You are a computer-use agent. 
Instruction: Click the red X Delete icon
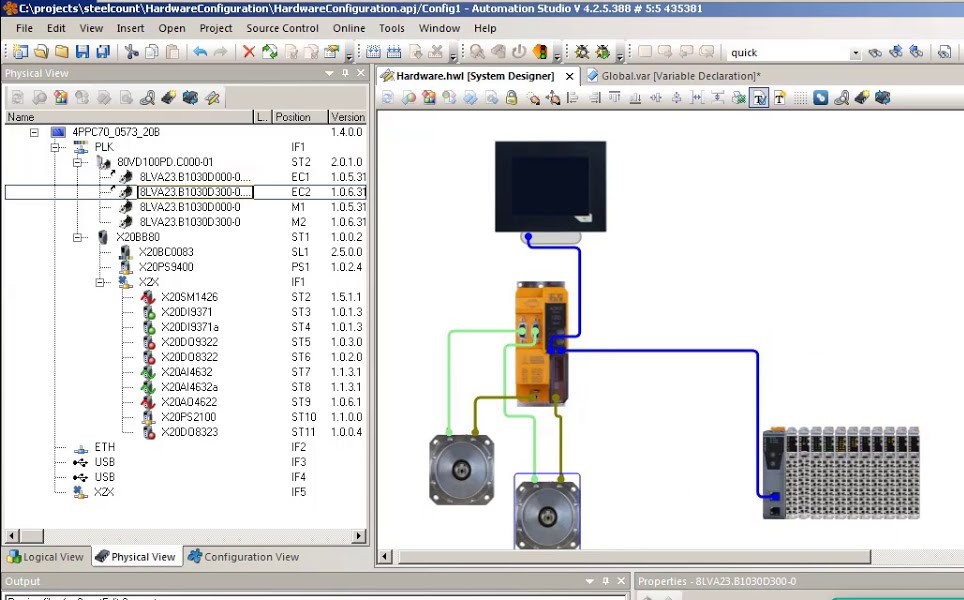[x=248, y=52]
